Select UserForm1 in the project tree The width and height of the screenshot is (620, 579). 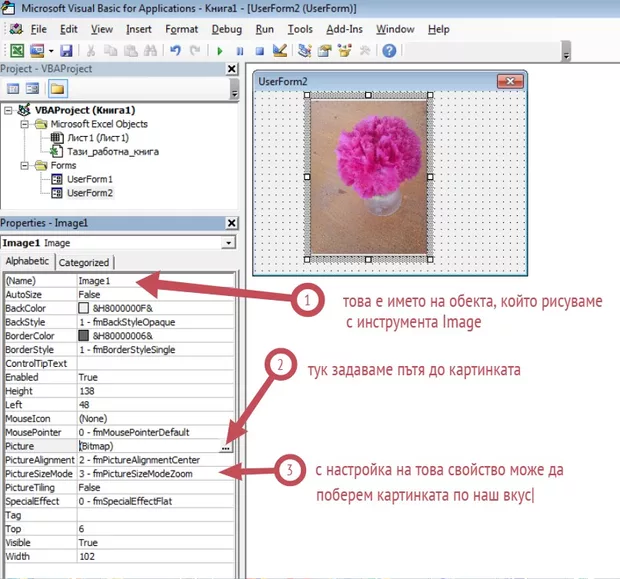(89, 179)
